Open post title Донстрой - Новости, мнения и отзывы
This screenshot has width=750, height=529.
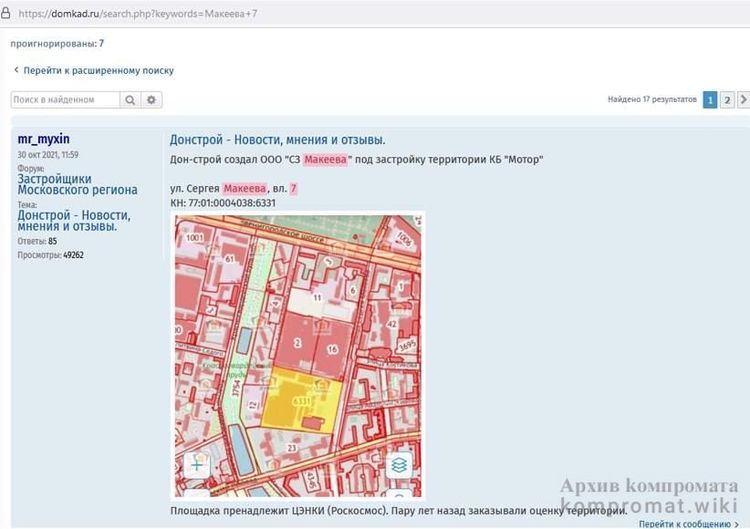pyautogui.click(x=277, y=140)
